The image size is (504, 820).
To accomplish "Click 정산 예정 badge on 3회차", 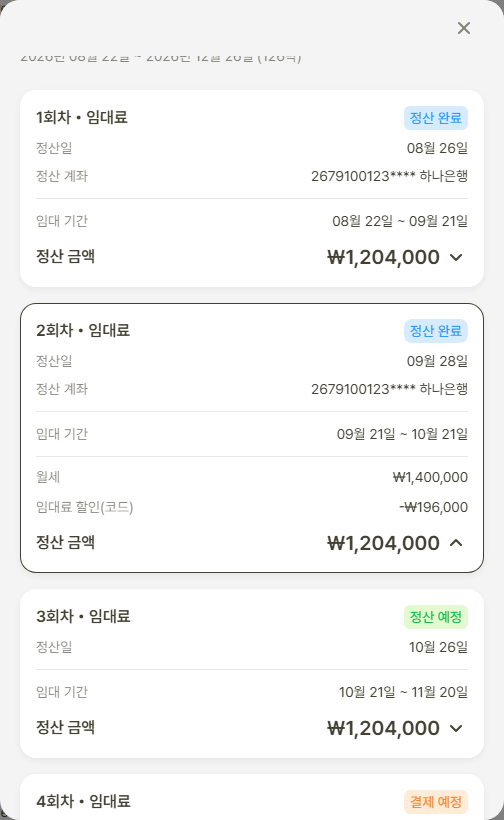I will (436, 617).
